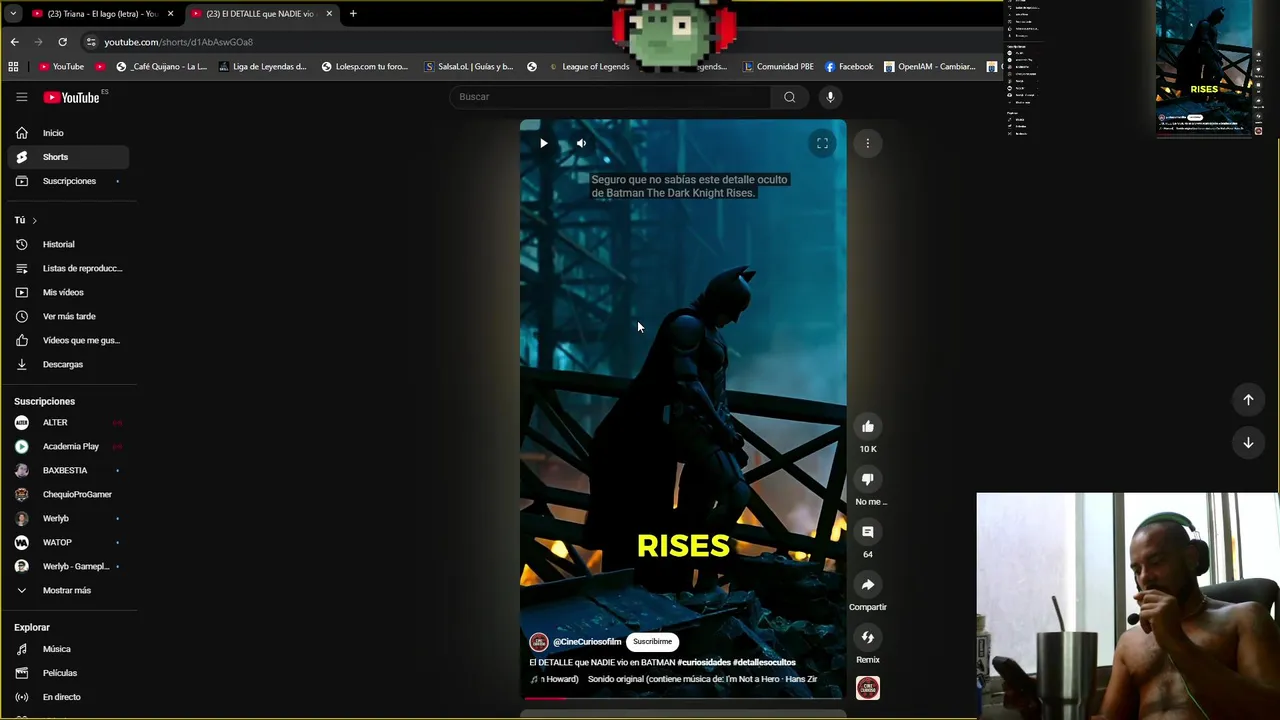This screenshot has height=720, width=1280.
Task: Subscribe with the Suscribirme button
Action: point(652,642)
